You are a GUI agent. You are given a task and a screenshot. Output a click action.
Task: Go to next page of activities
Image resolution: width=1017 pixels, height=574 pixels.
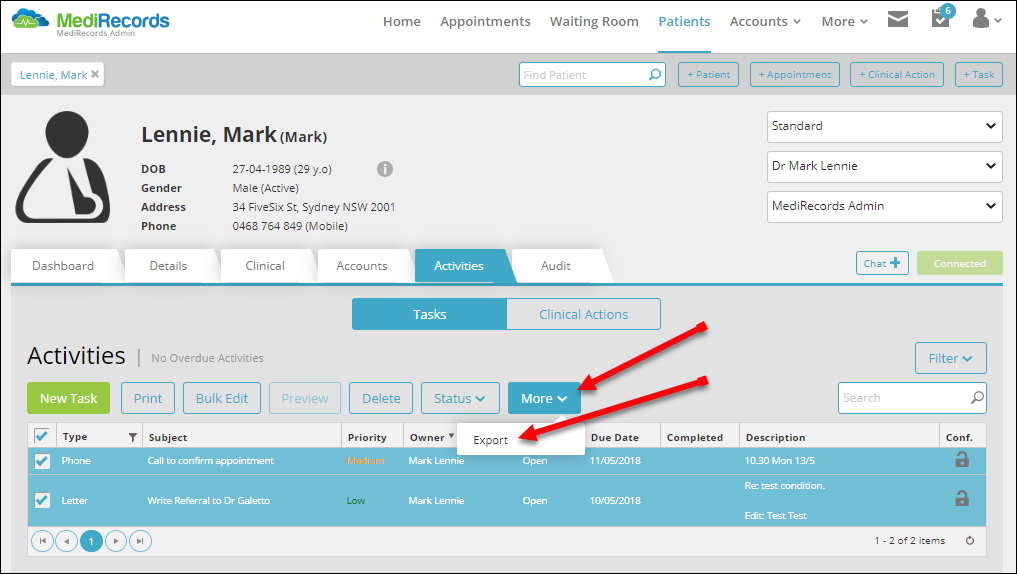pyautogui.click(x=116, y=541)
